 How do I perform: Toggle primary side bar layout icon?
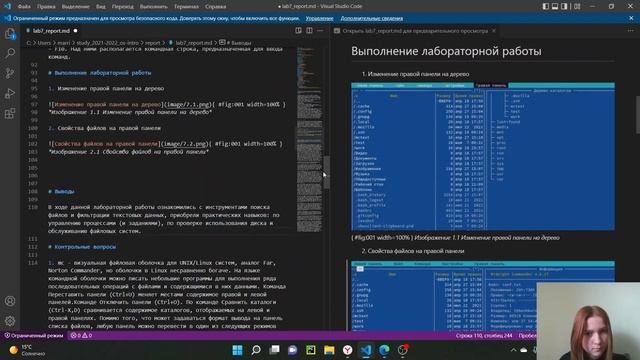(x=546, y=6)
